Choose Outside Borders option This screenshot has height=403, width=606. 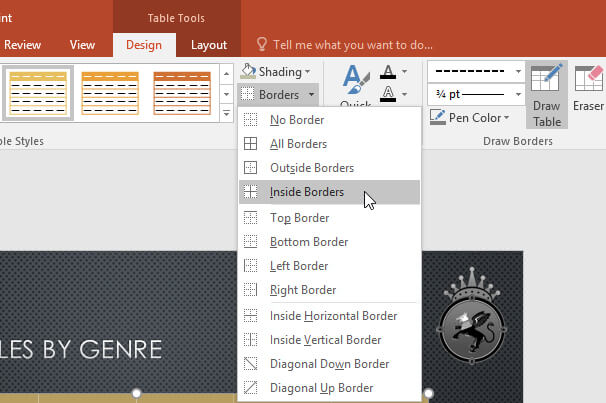pos(329,168)
